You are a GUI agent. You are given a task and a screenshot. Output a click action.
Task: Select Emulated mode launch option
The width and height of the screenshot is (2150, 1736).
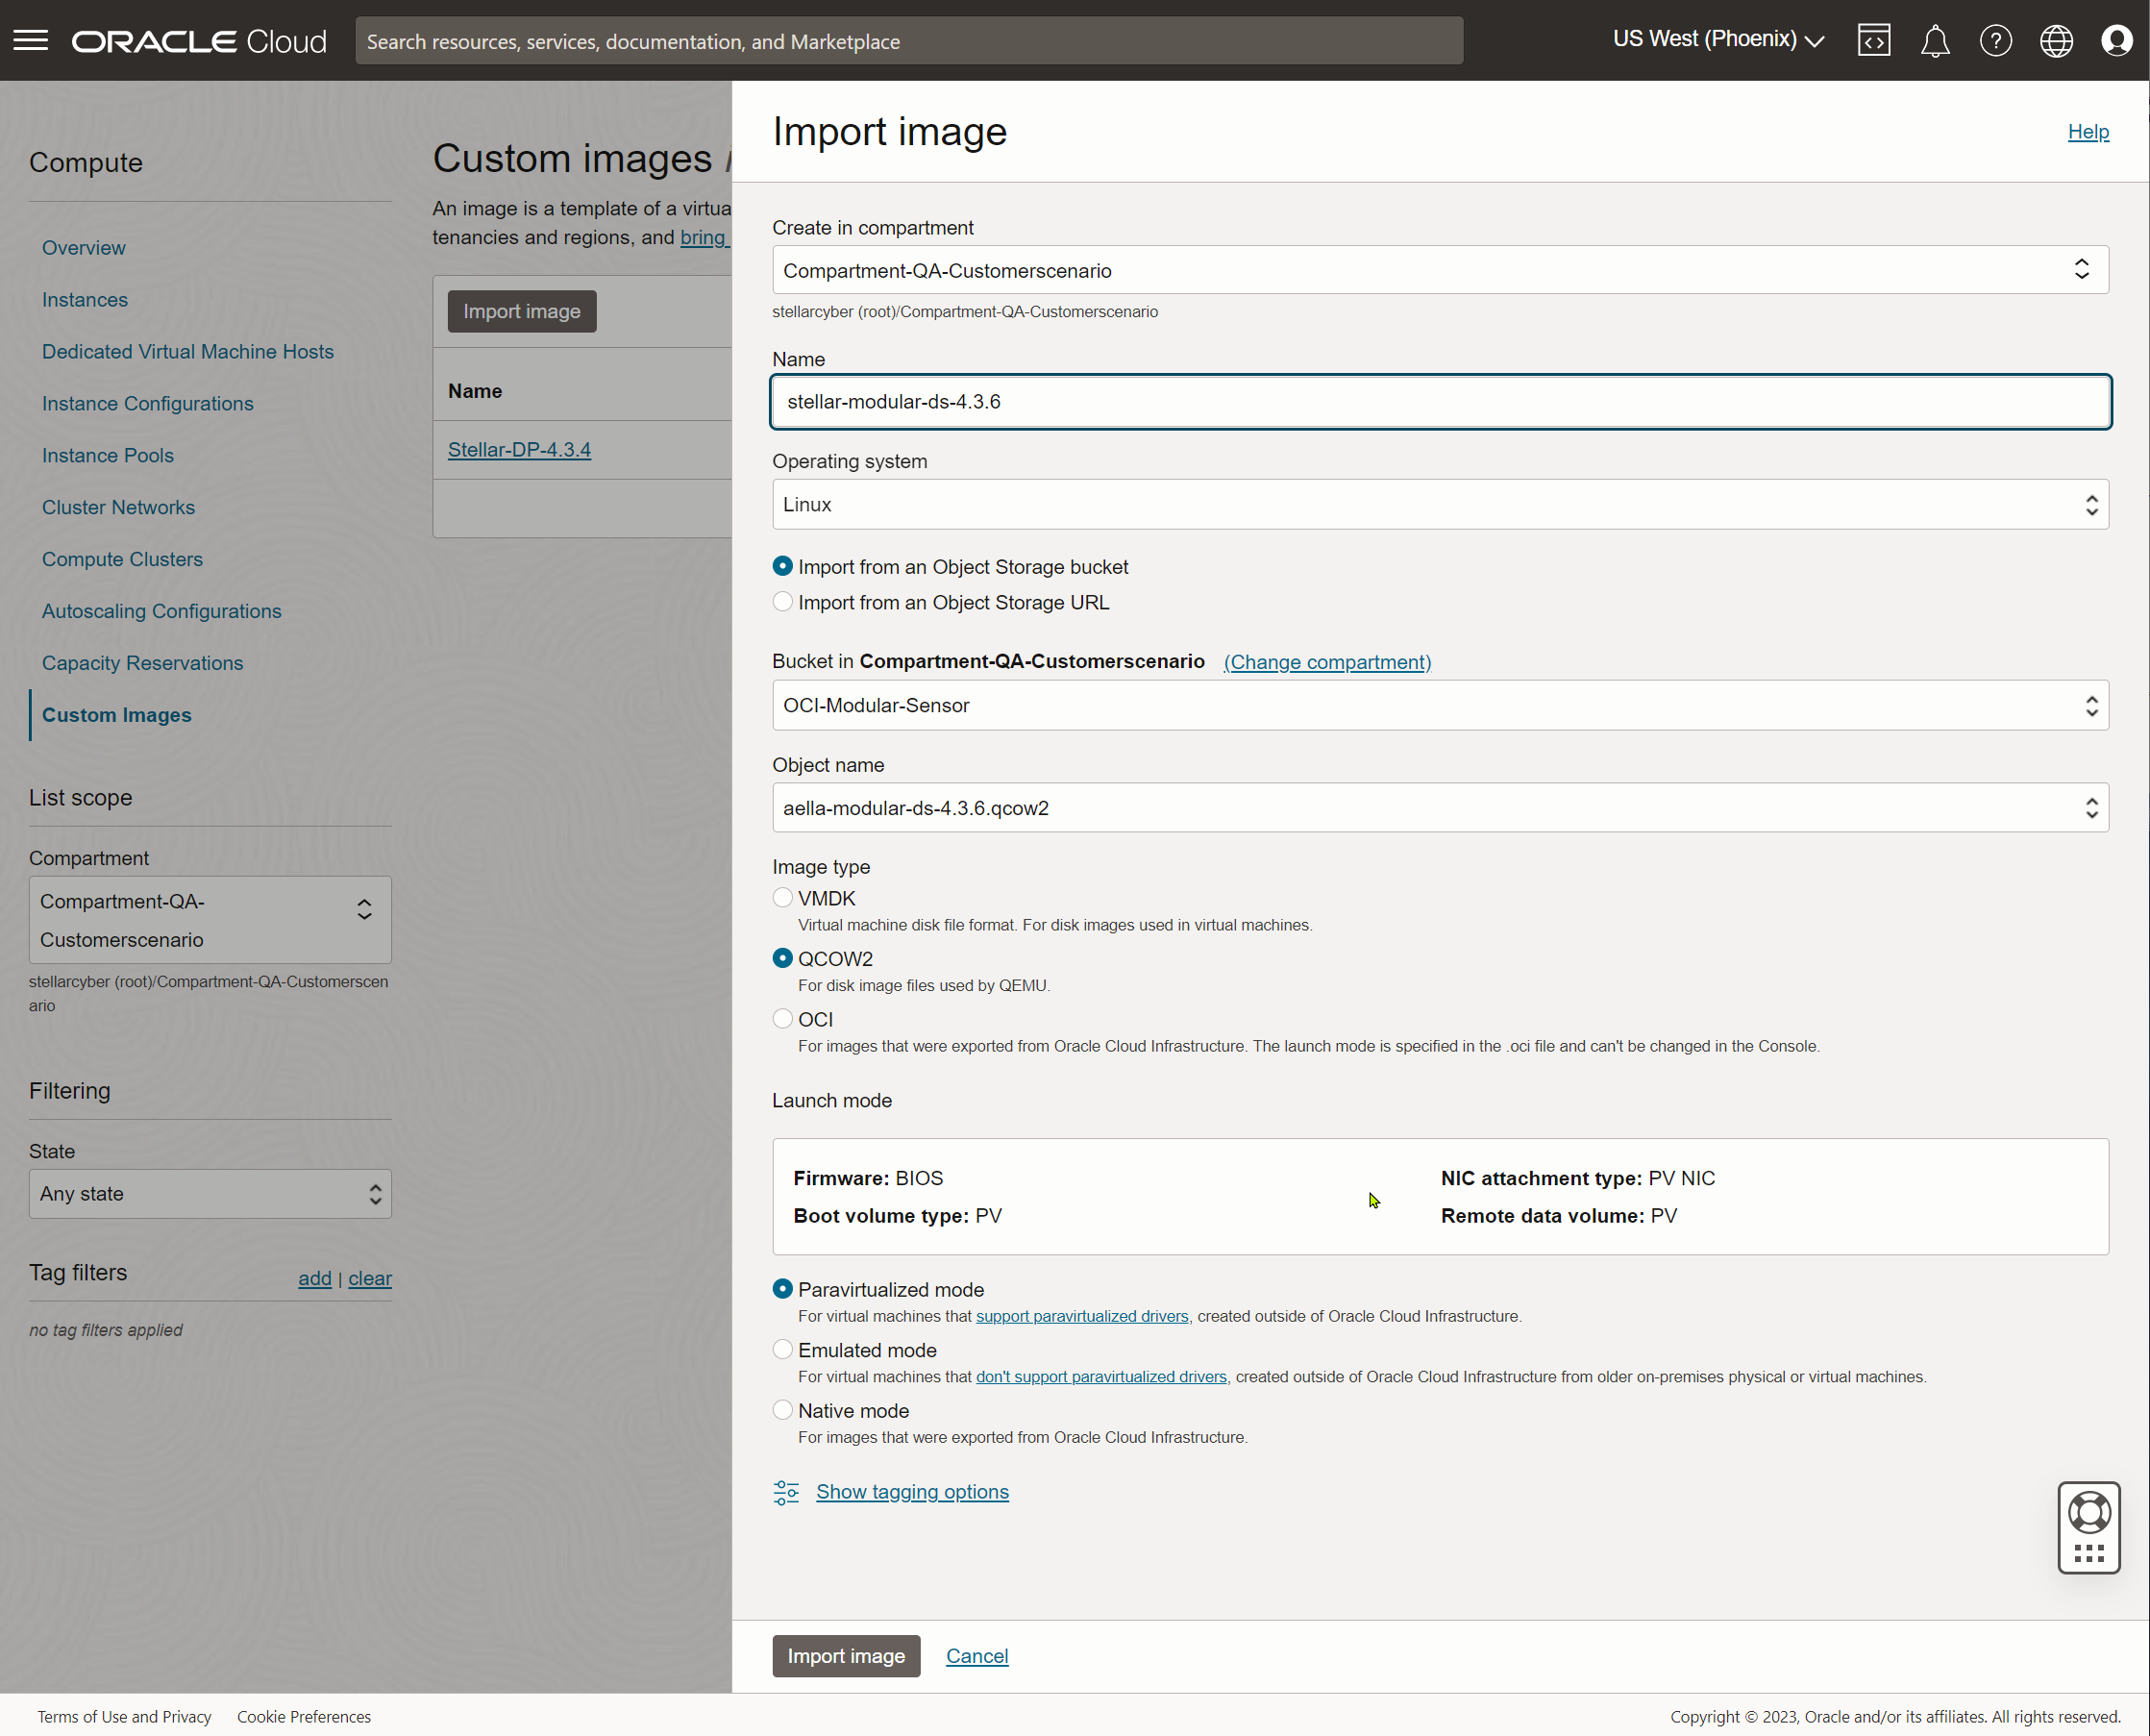tap(783, 1350)
